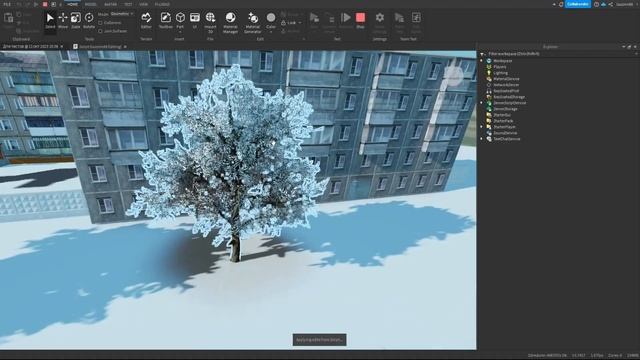Open the UI tools
Screen dimensions: 640x360
[195, 20]
